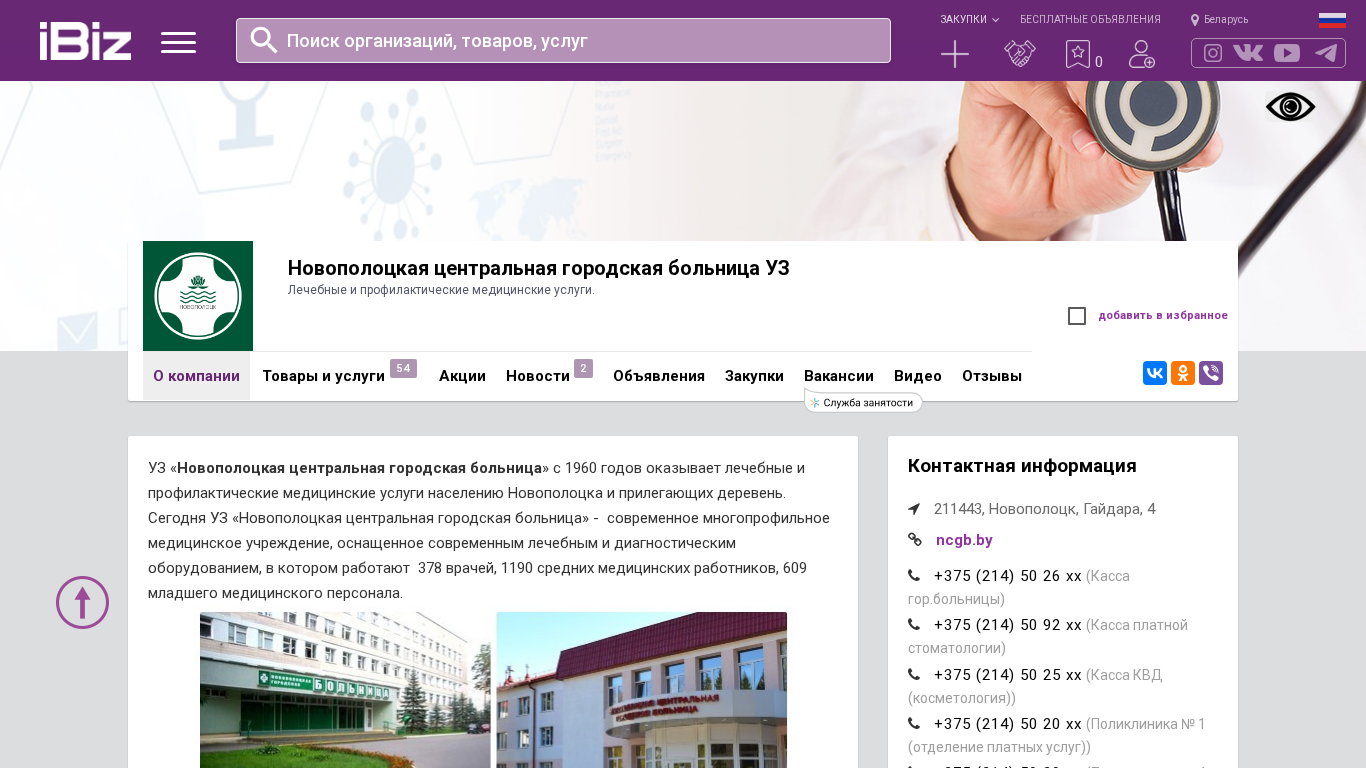This screenshot has width=1366, height=768.
Task: Click the search magnifier icon
Action: coord(263,40)
